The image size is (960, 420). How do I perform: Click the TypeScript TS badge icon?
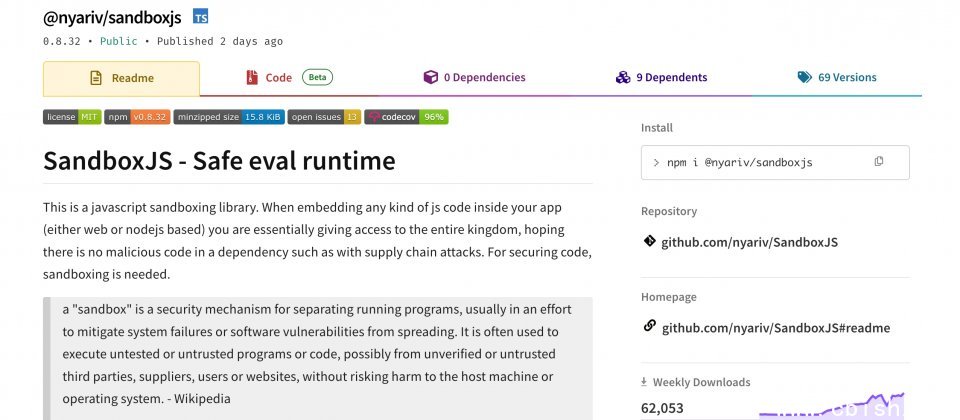201,17
